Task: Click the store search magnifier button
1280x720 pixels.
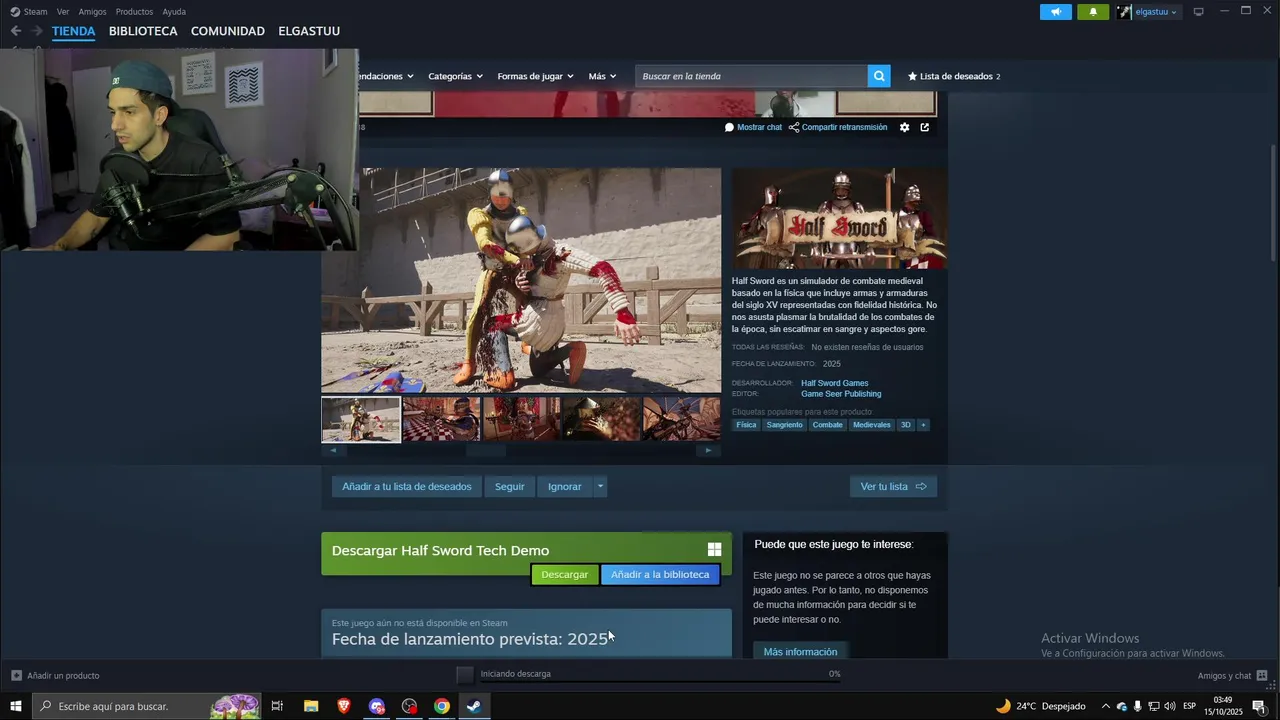Action: coord(879,76)
